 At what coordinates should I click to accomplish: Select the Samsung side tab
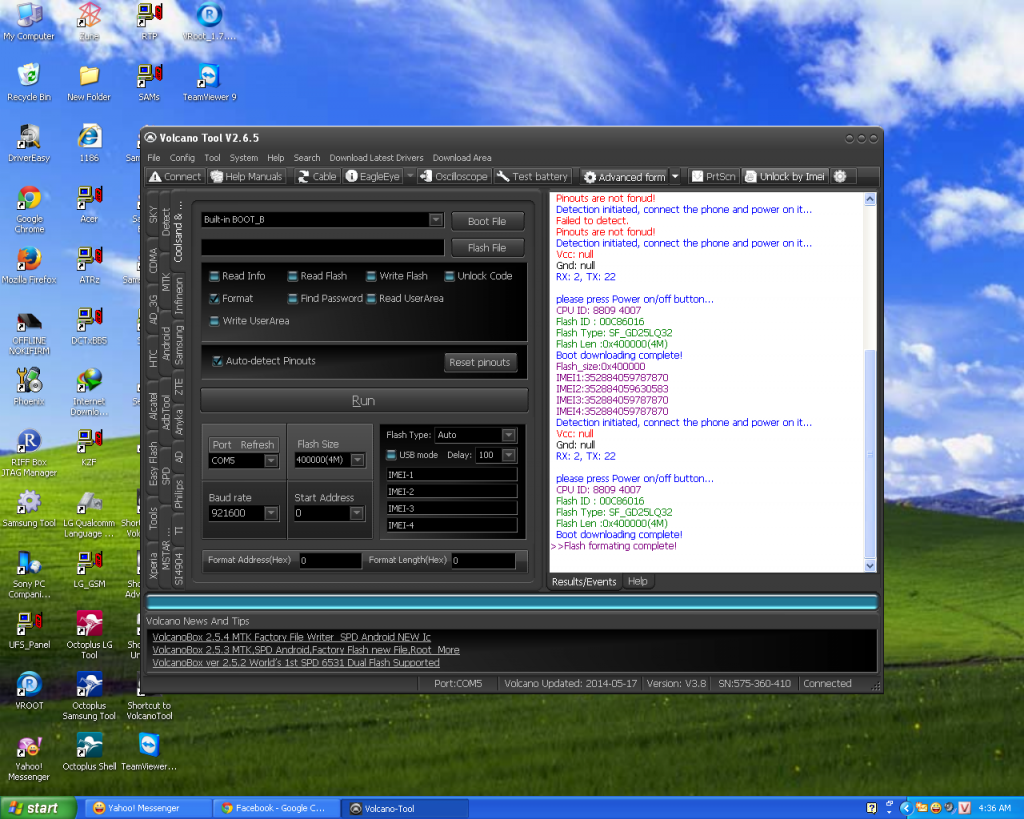coord(179,344)
